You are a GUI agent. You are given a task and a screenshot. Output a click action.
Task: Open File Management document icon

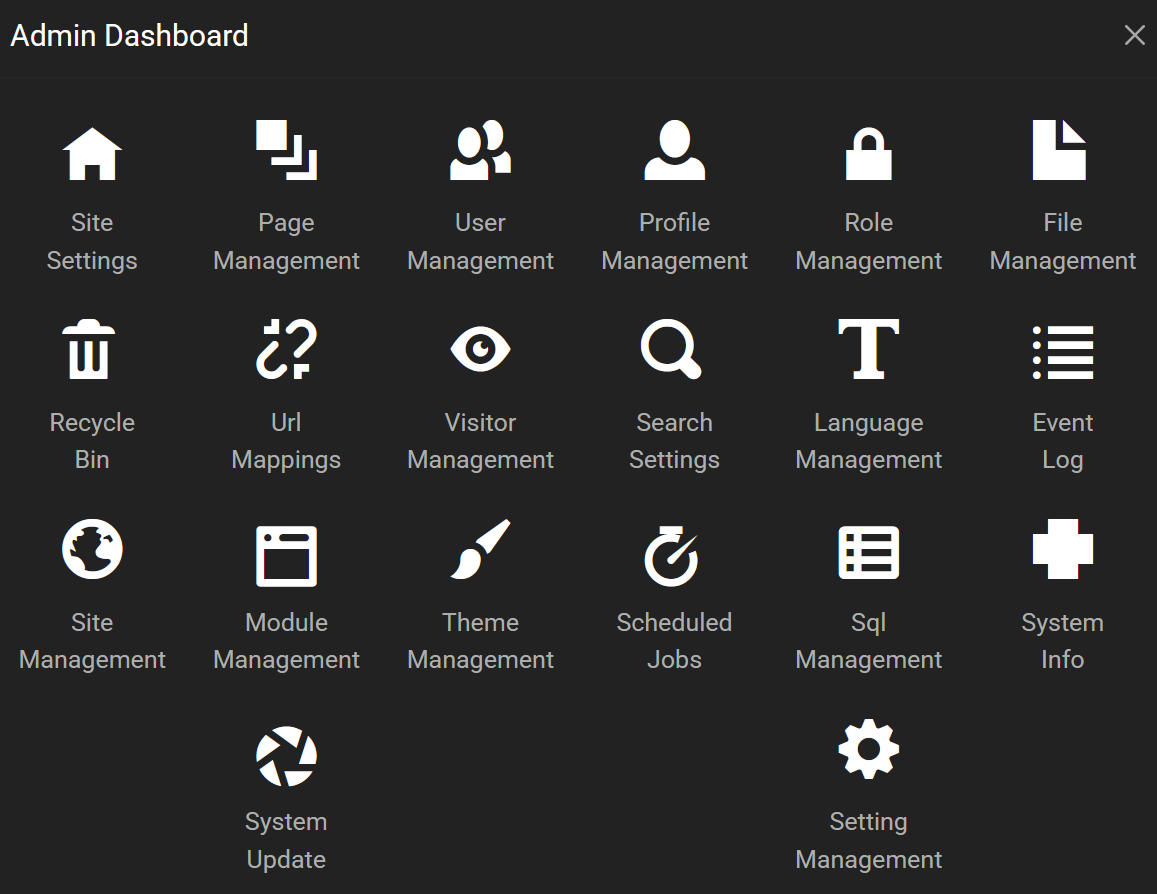click(x=1059, y=151)
